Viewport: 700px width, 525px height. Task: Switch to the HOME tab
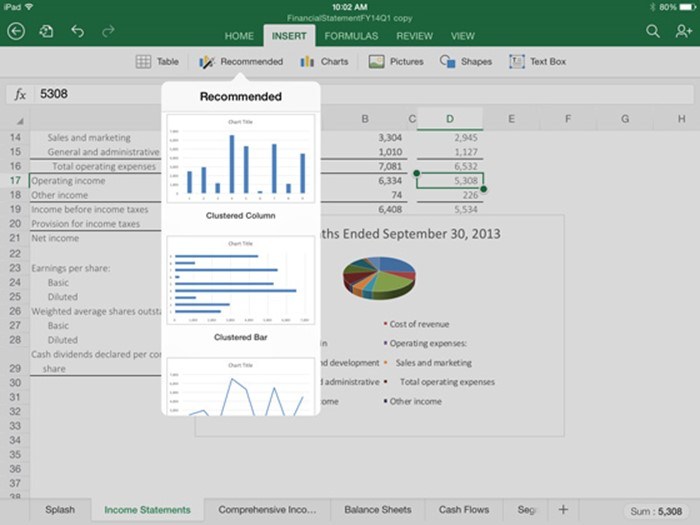239,36
